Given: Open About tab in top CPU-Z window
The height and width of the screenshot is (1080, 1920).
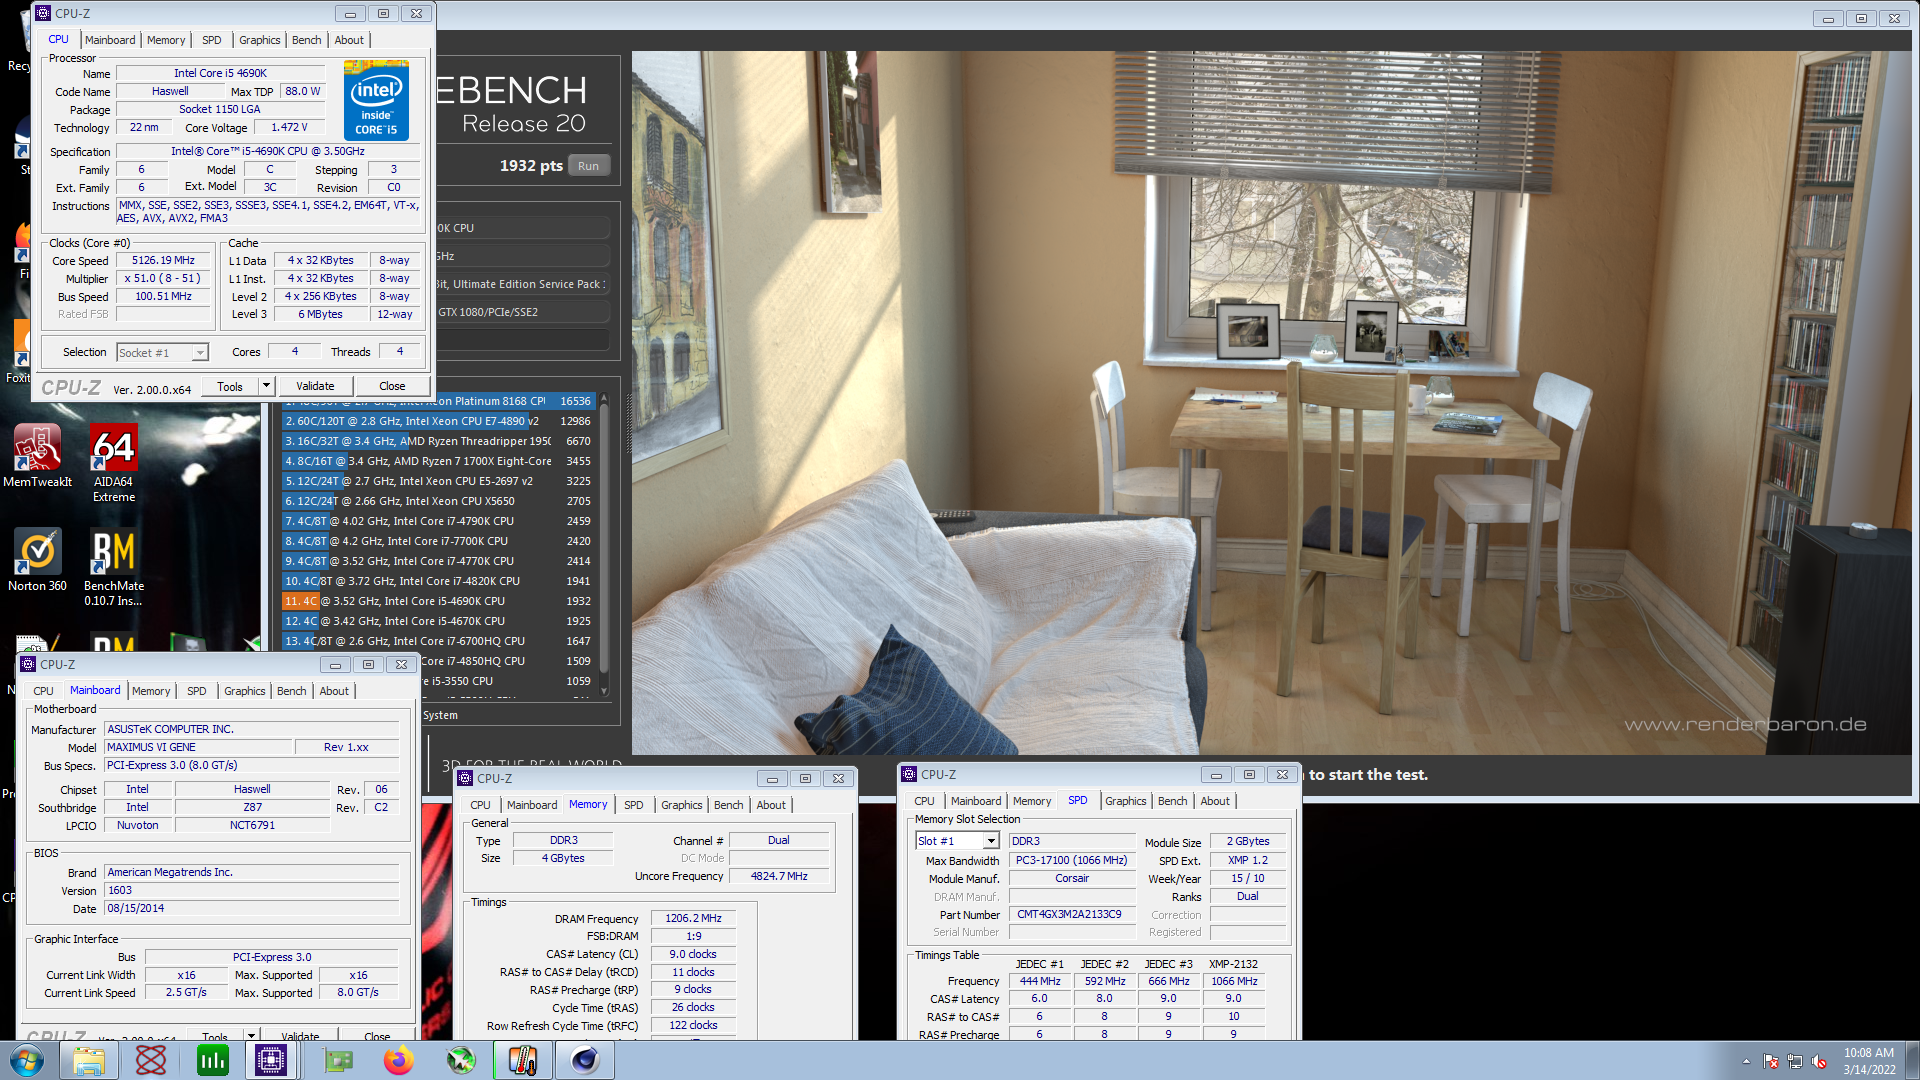Looking at the screenshot, I should 349,40.
